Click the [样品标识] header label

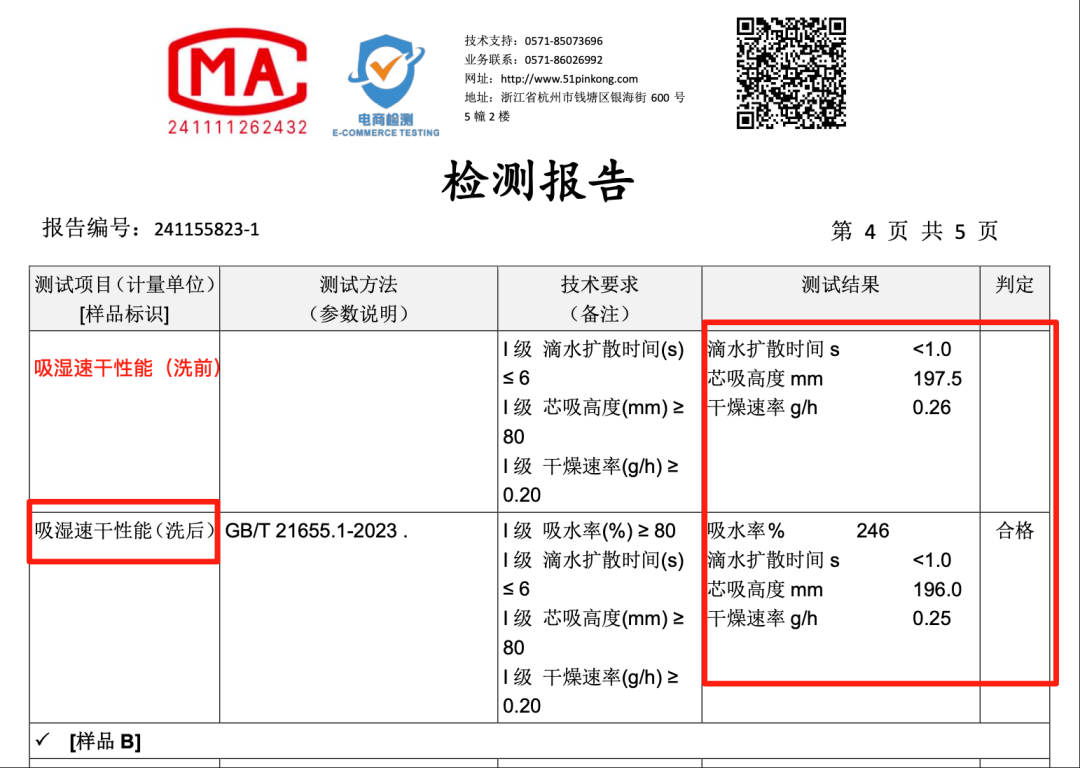125,314
